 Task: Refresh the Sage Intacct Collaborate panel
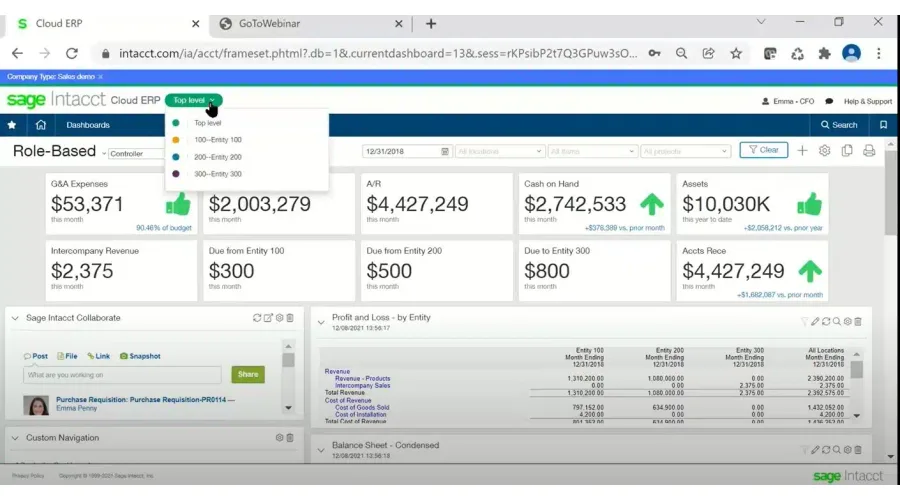pos(257,317)
